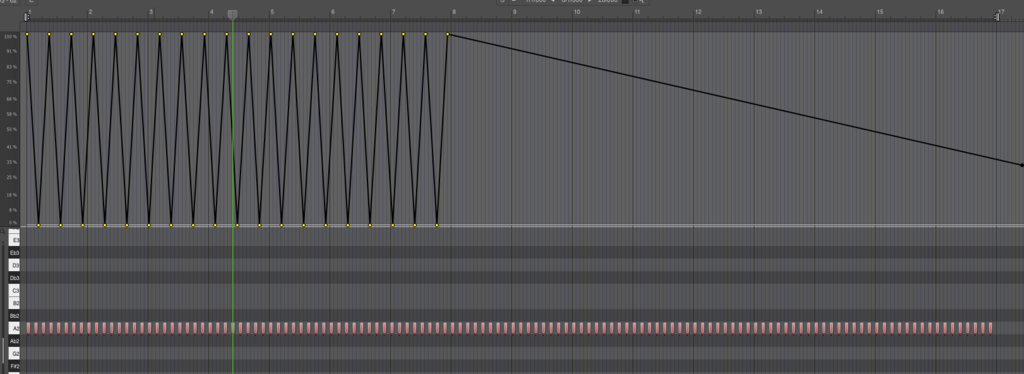Click the playhead handle in the ruler
This screenshot has height=374, width=1024.
[232, 14]
